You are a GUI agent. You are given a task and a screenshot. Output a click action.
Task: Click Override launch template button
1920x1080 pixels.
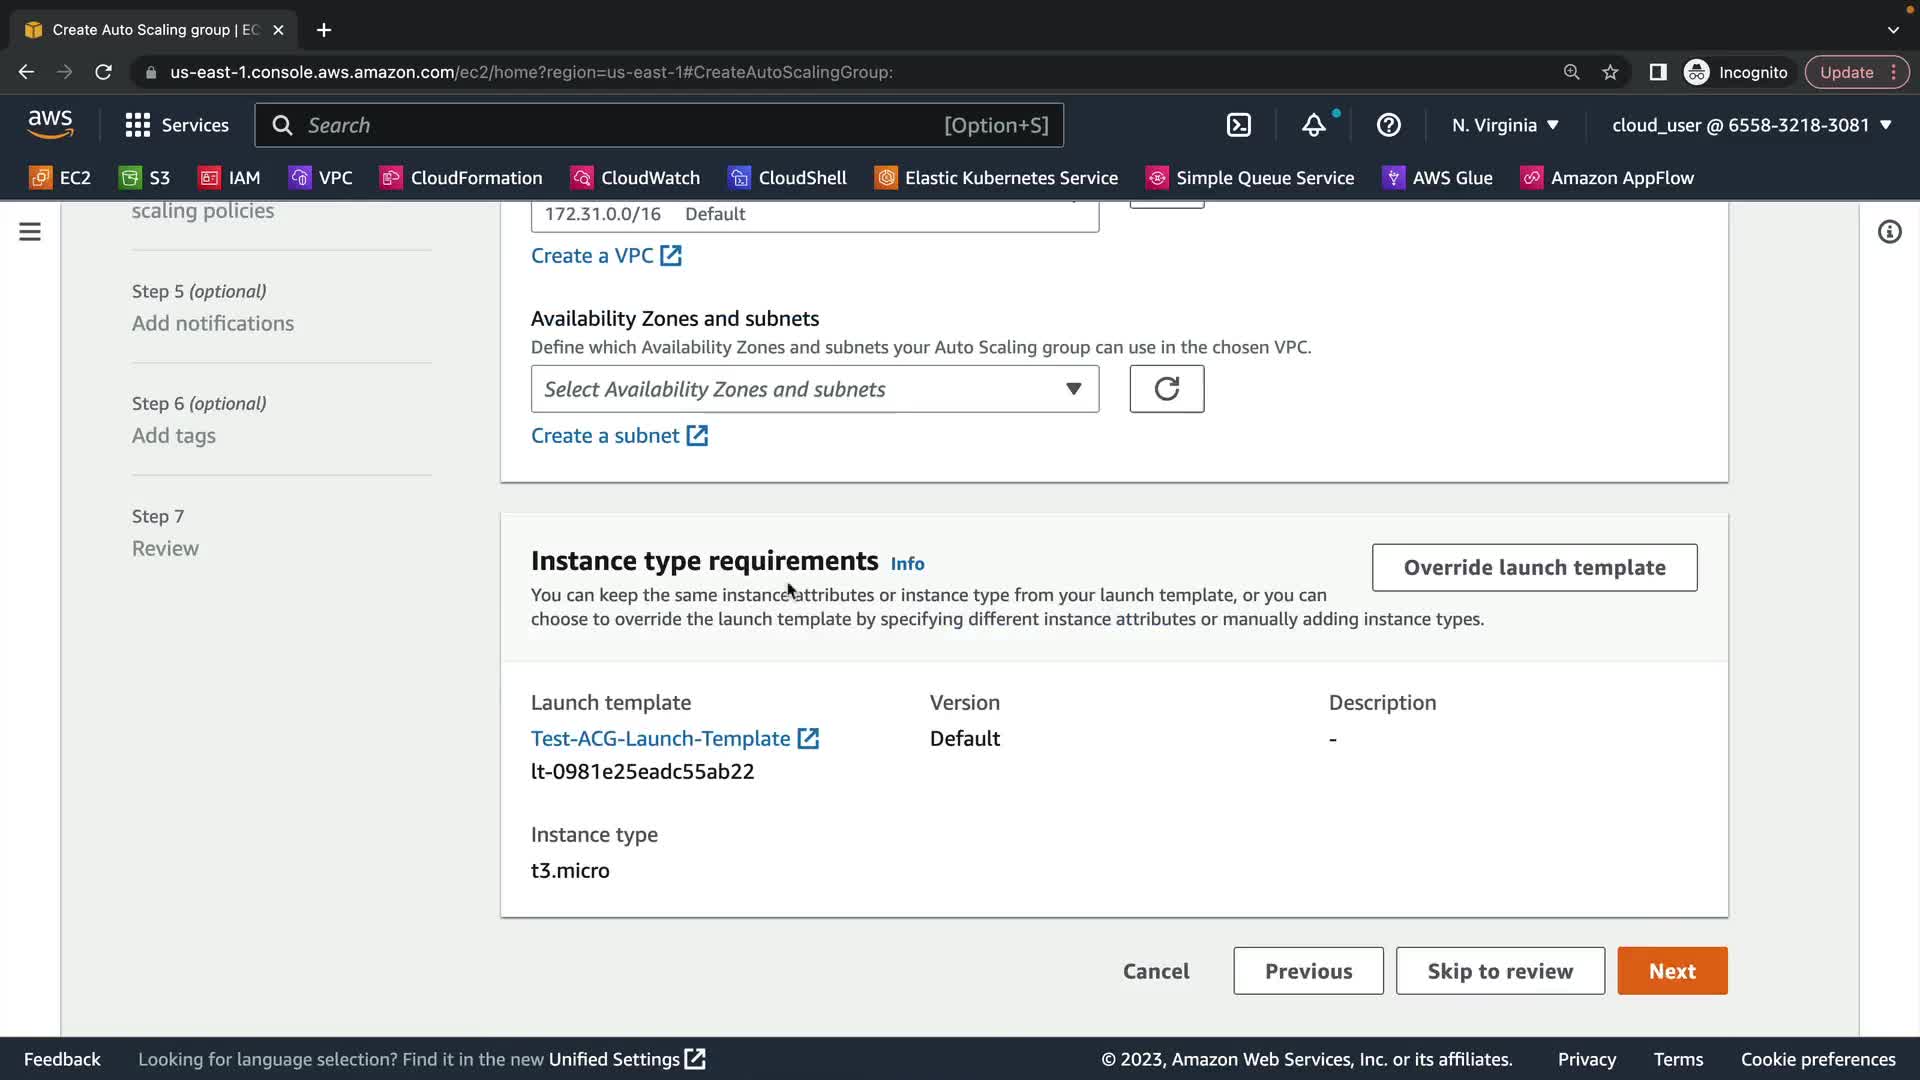click(1534, 568)
